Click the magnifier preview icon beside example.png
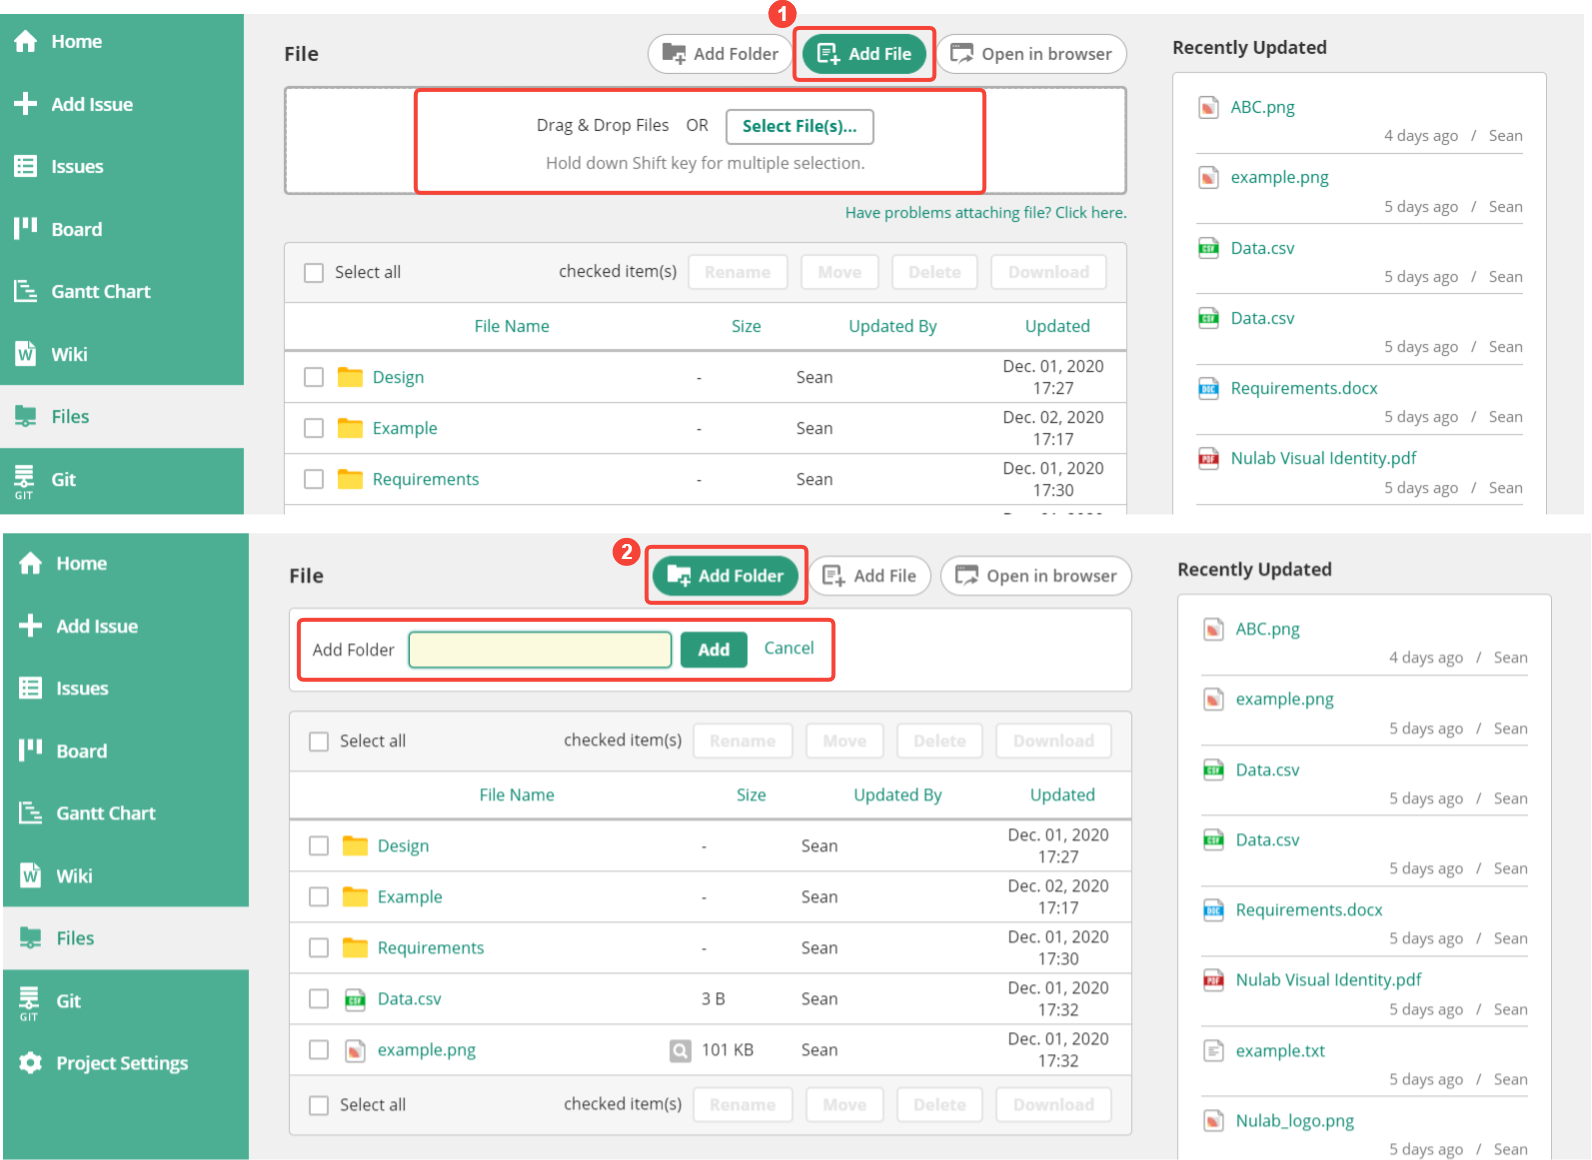Viewport: 1592px width, 1160px height. tap(680, 1051)
